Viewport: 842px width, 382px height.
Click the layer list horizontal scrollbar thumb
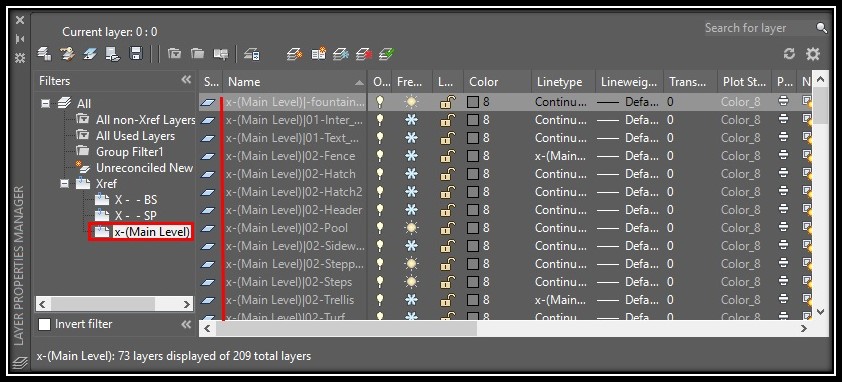346,328
